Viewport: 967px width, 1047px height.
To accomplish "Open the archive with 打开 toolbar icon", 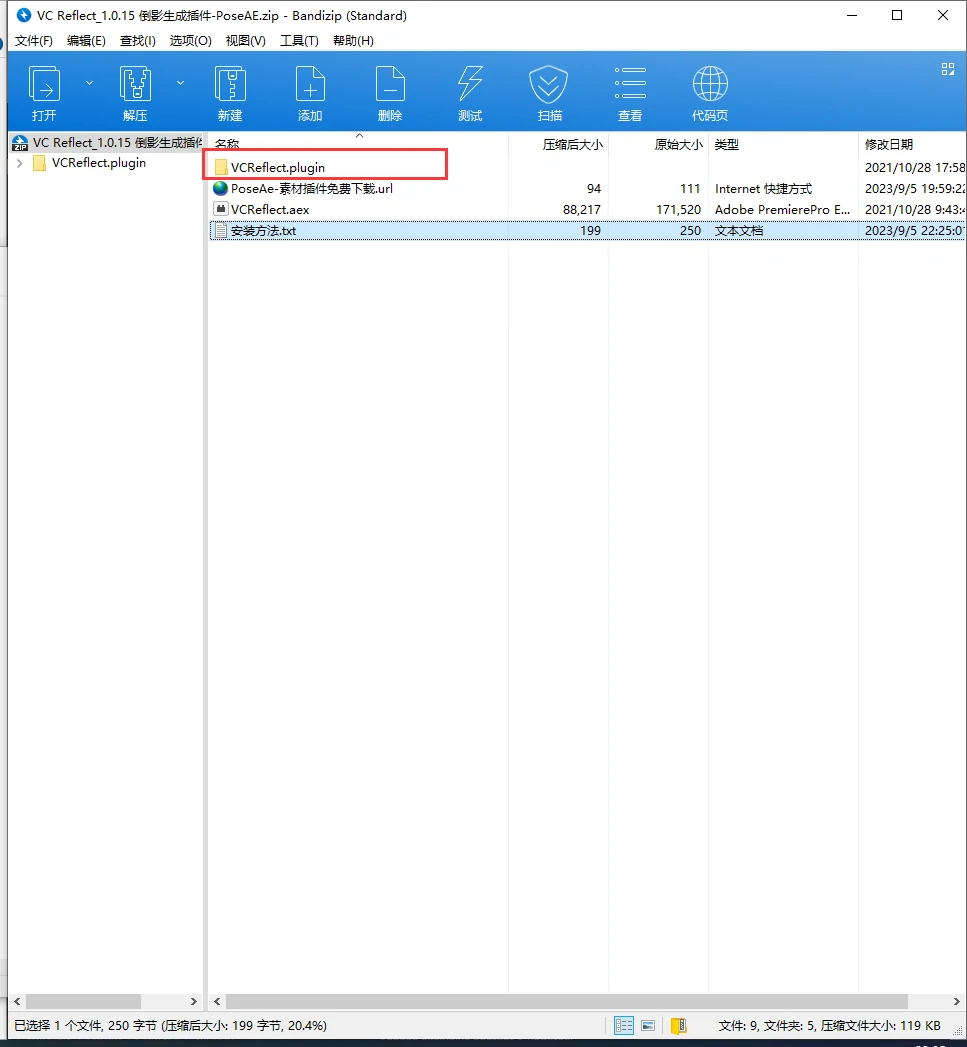I will click(44, 90).
